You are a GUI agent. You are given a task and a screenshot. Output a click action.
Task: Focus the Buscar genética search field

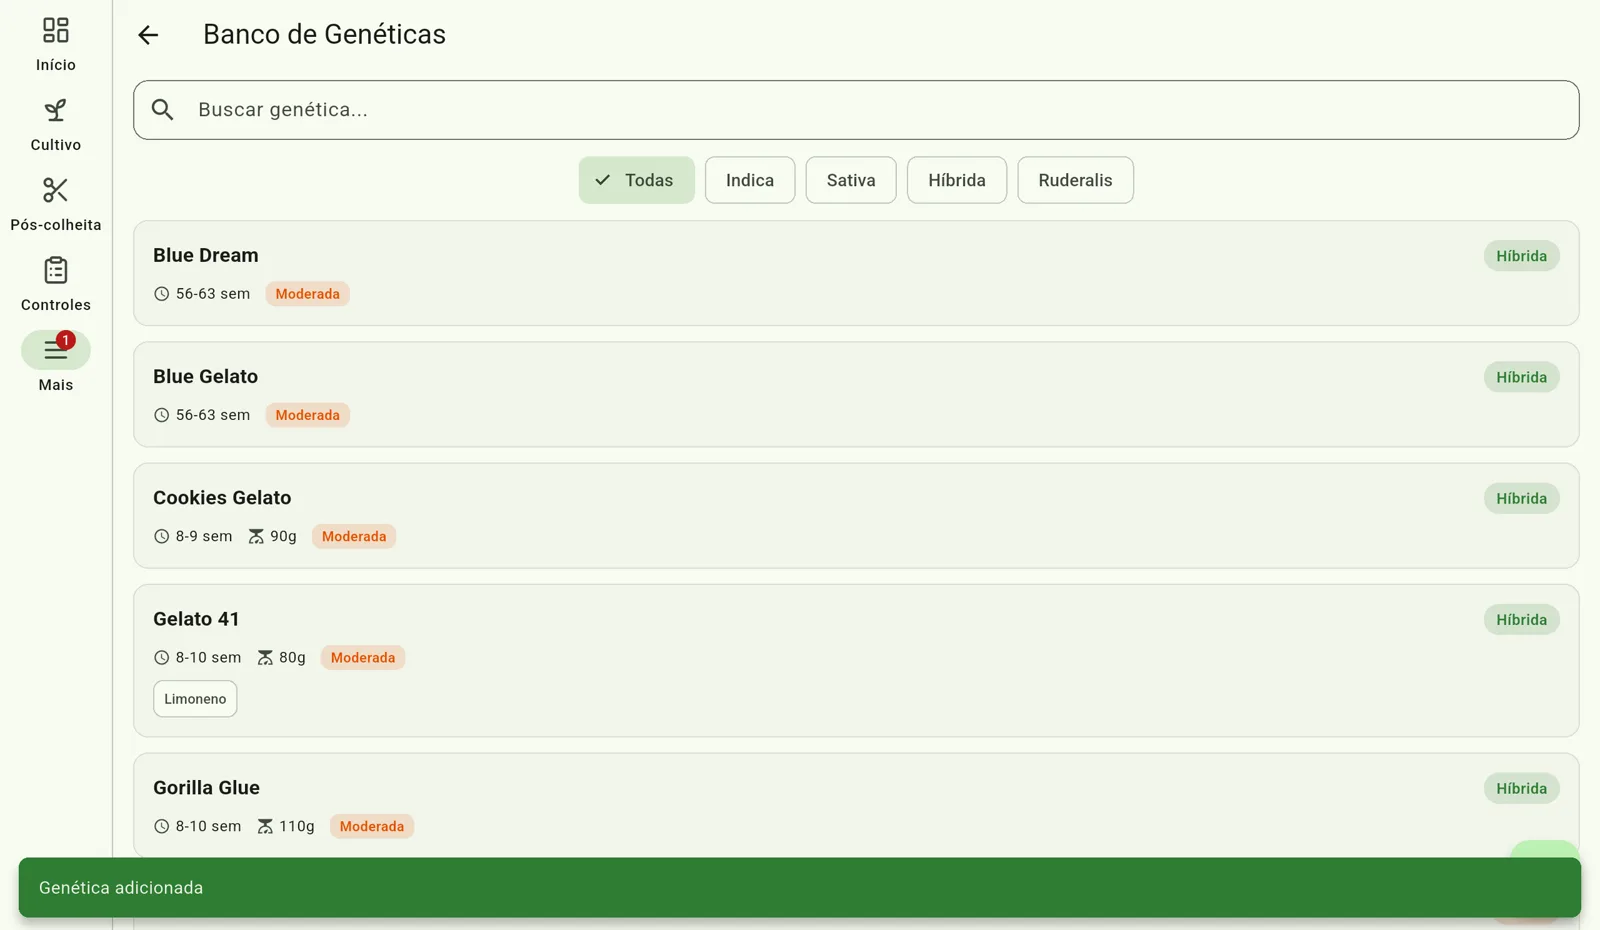pyautogui.click(x=856, y=110)
